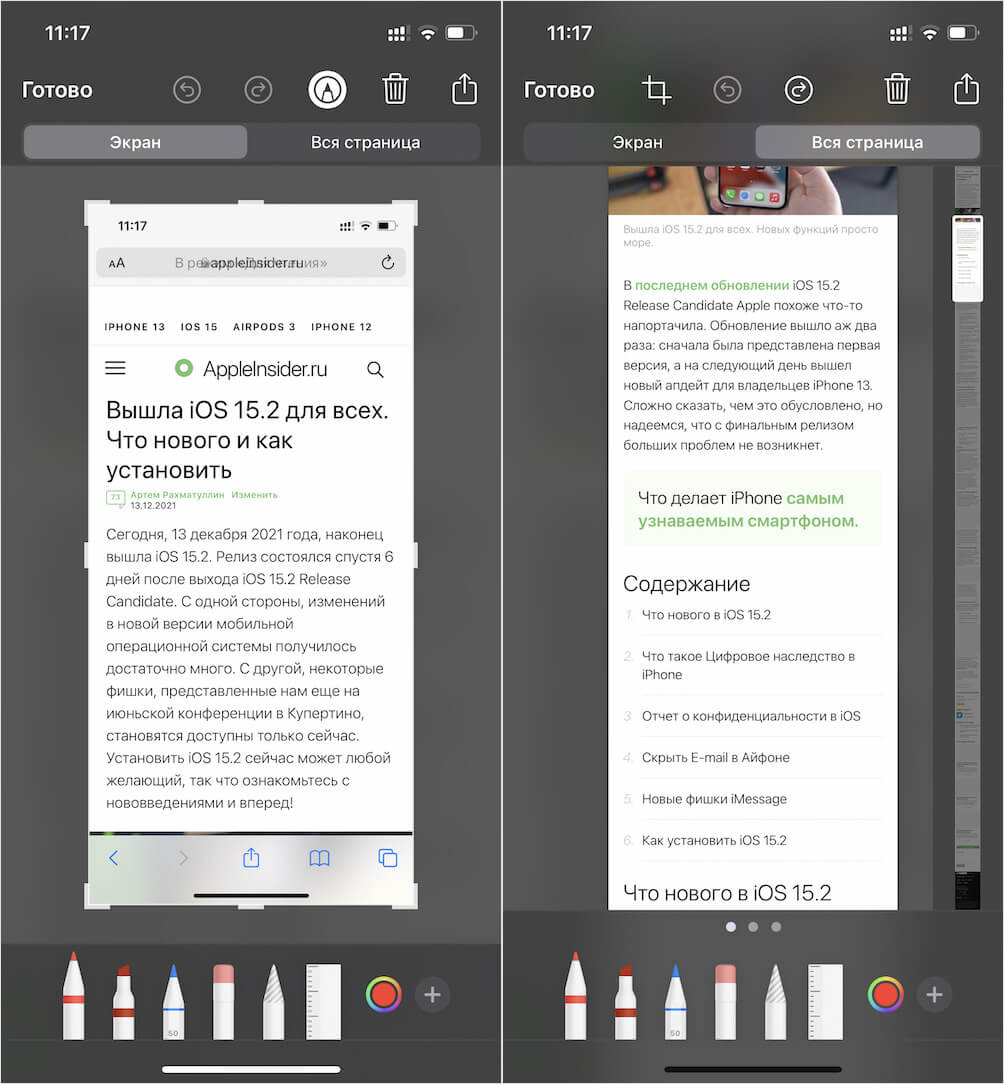Toggle the markup pen-tip icon in the left toolbar
The width and height of the screenshot is (1004, 1084).
[x=327, y=90]
